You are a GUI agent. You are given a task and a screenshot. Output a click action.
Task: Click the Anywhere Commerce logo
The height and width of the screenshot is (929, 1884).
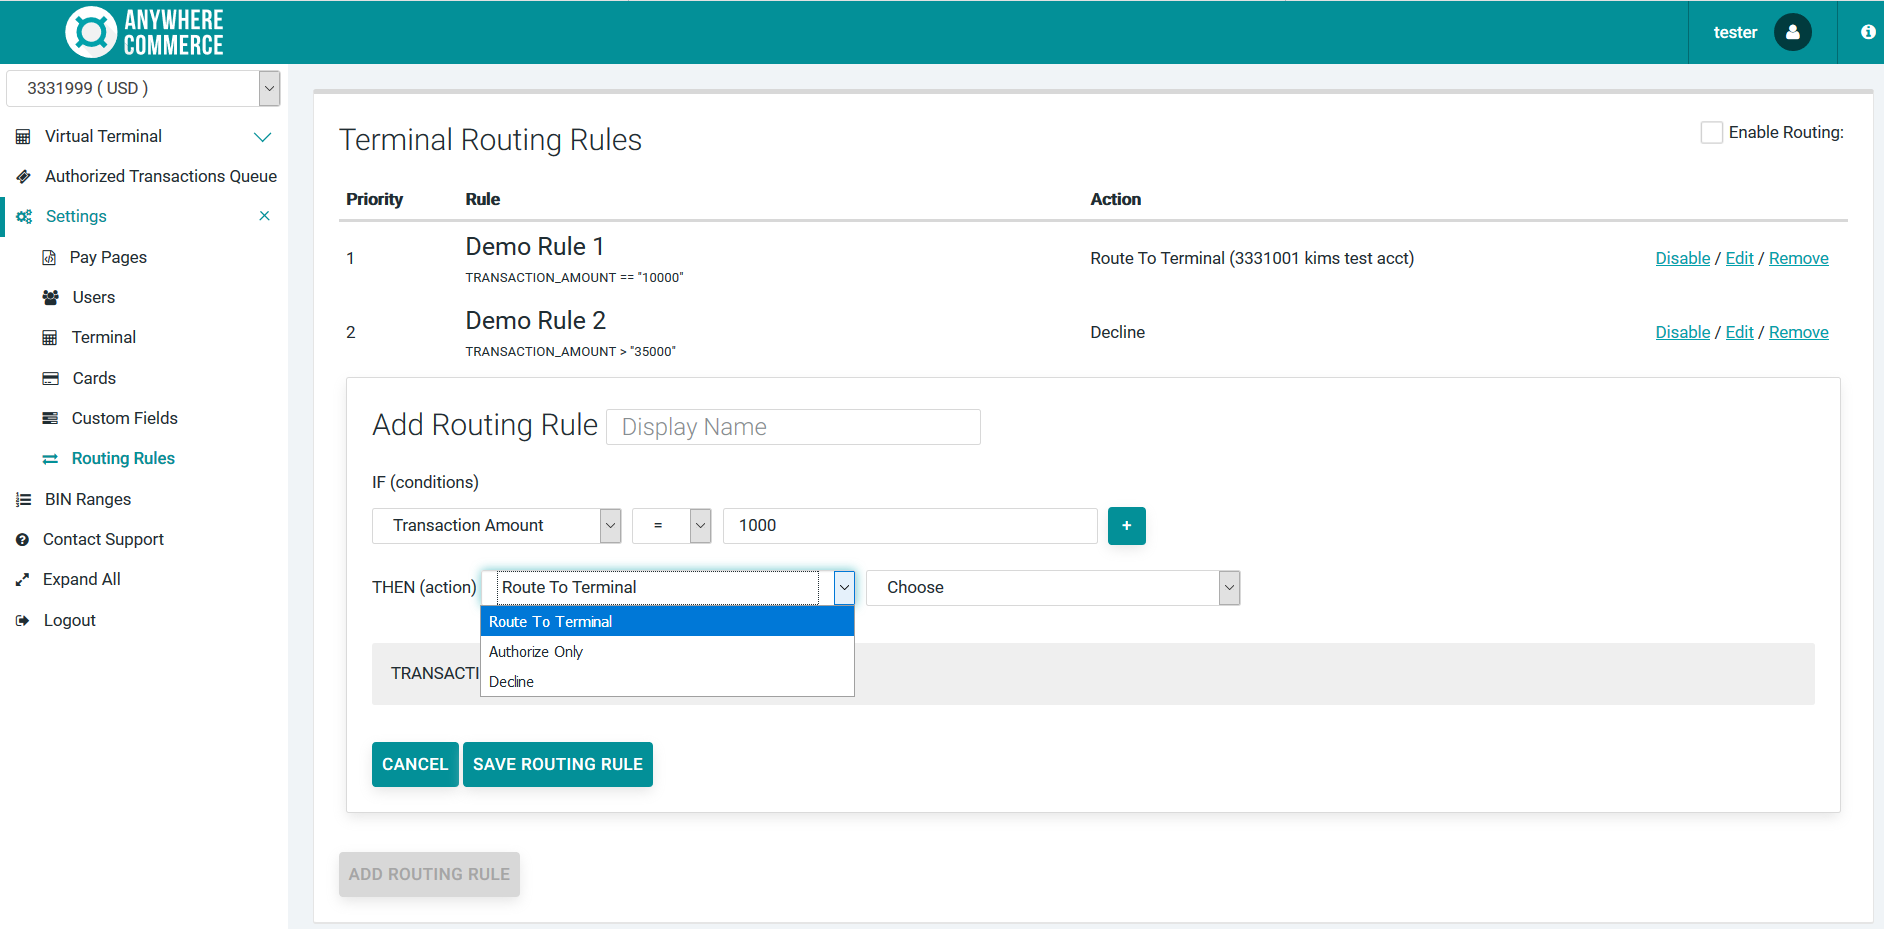pos(144,32)
